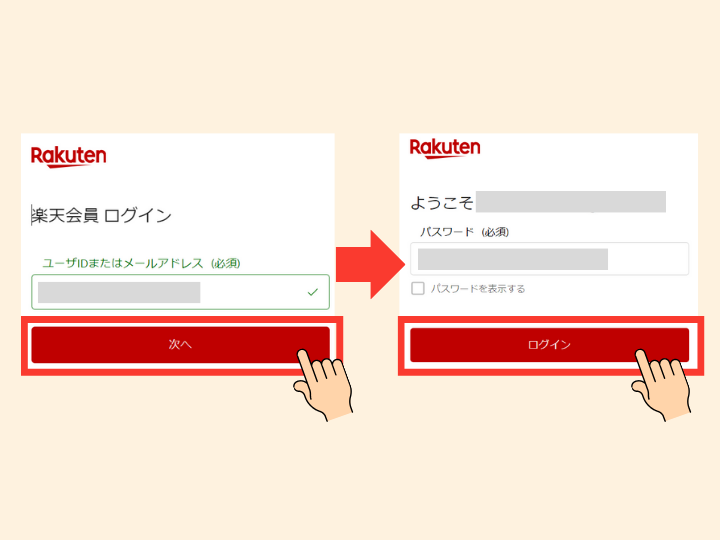Click the gray masked username beside ようこそ
The width and height of the screenshot is (720, 540).
pyautogui.click(x=571, y=202)
